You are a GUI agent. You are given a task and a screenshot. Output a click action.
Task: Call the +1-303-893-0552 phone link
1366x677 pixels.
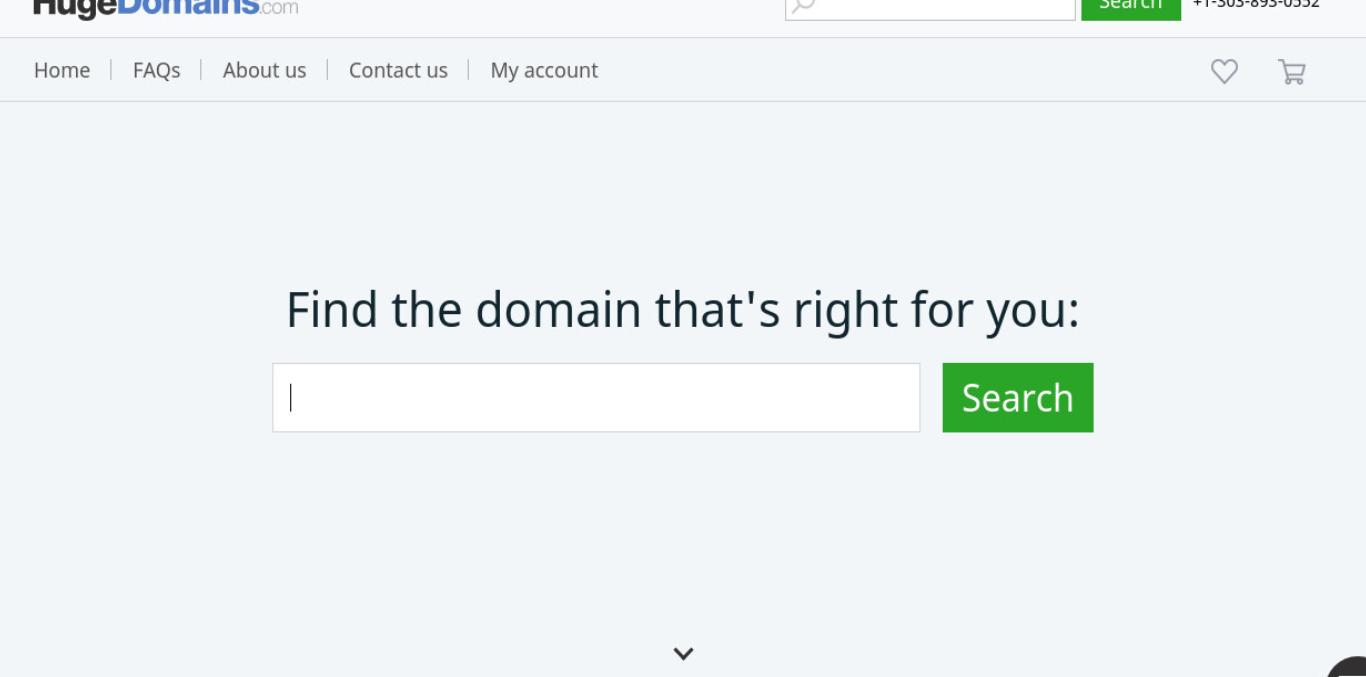1256,4
